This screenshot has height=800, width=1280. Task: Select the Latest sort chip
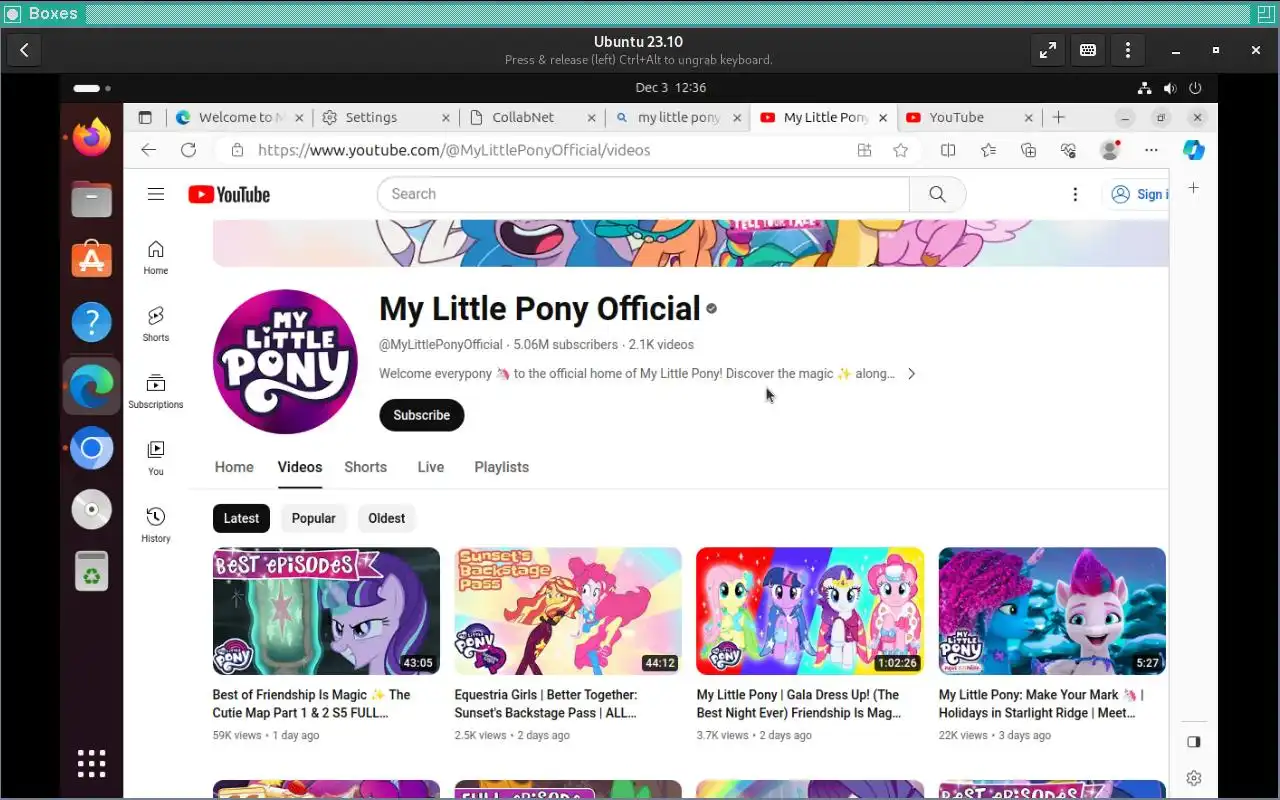click(241, 518)
